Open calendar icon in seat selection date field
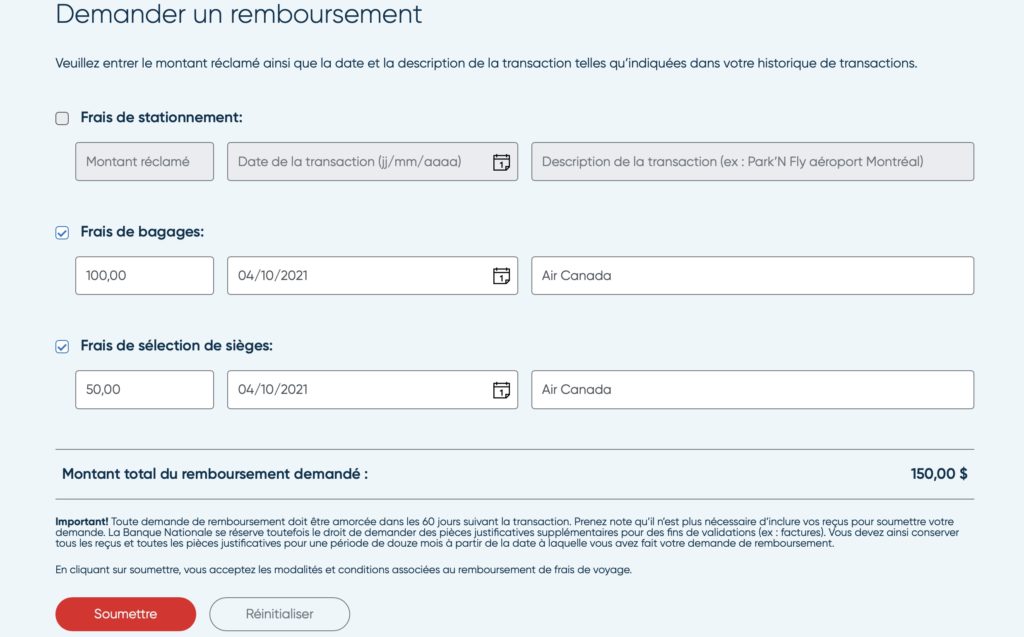The height and width of the screenshot is (637, 1024). (502, 390)
